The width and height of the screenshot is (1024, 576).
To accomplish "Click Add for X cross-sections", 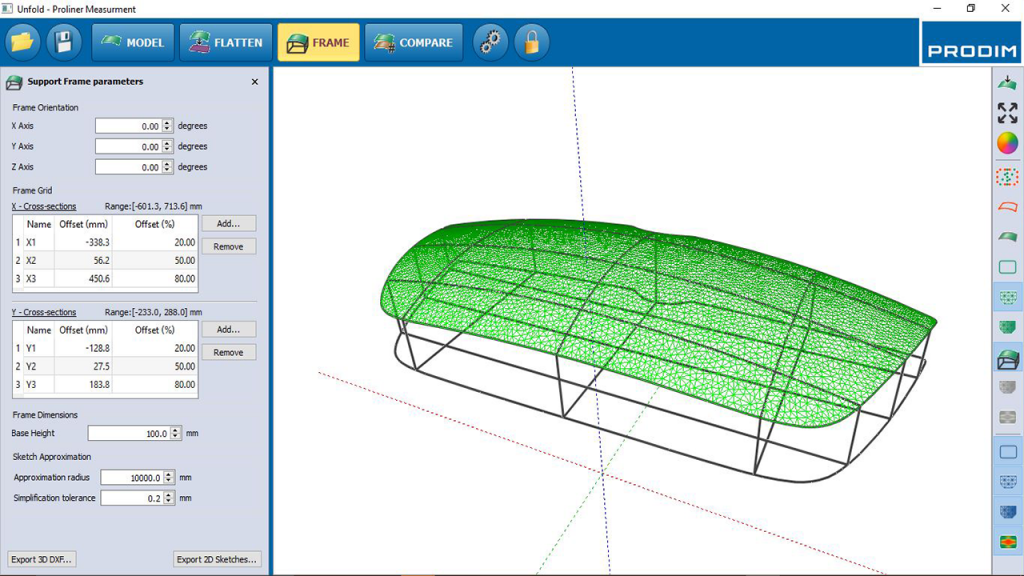I will (x=229, y=223).
